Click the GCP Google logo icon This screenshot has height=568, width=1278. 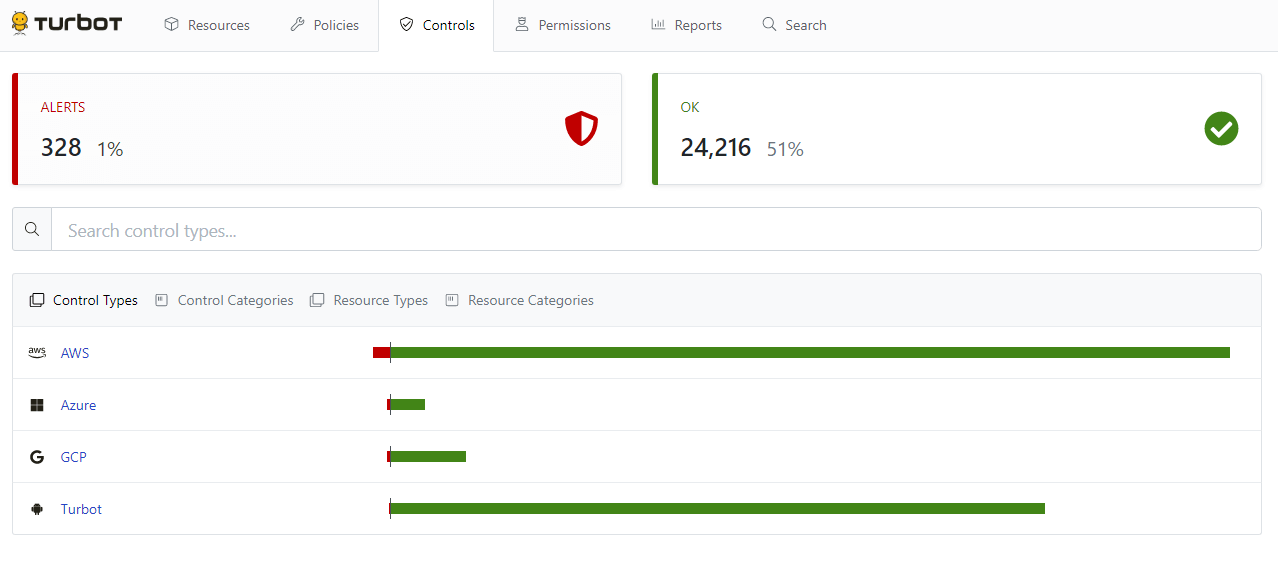click(37, 457)
